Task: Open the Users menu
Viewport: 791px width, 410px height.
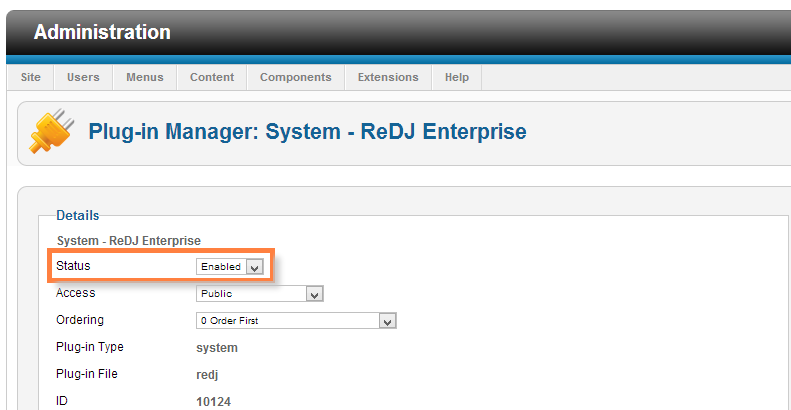Action: tap(83, 77)
